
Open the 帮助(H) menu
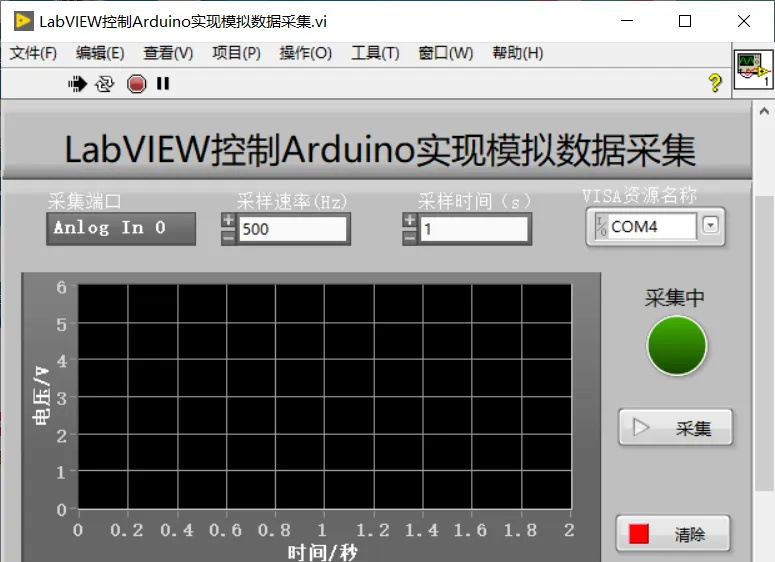coord(517,53)
